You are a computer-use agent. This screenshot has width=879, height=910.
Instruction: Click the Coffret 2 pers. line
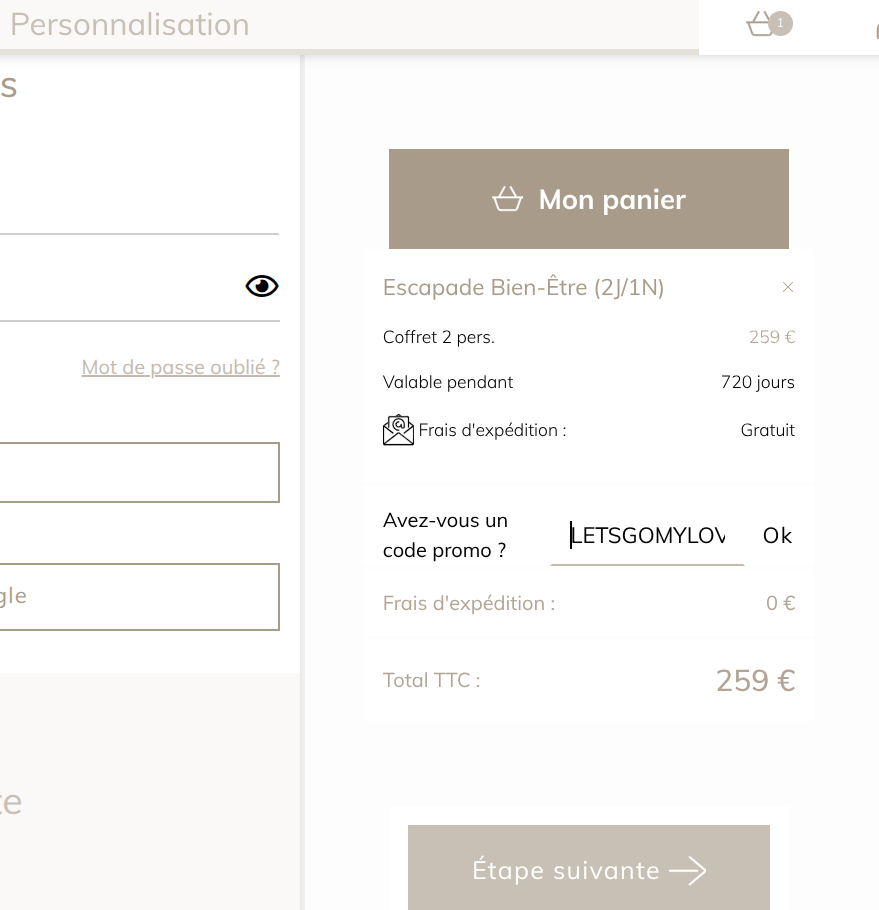[x=439, y=337]
